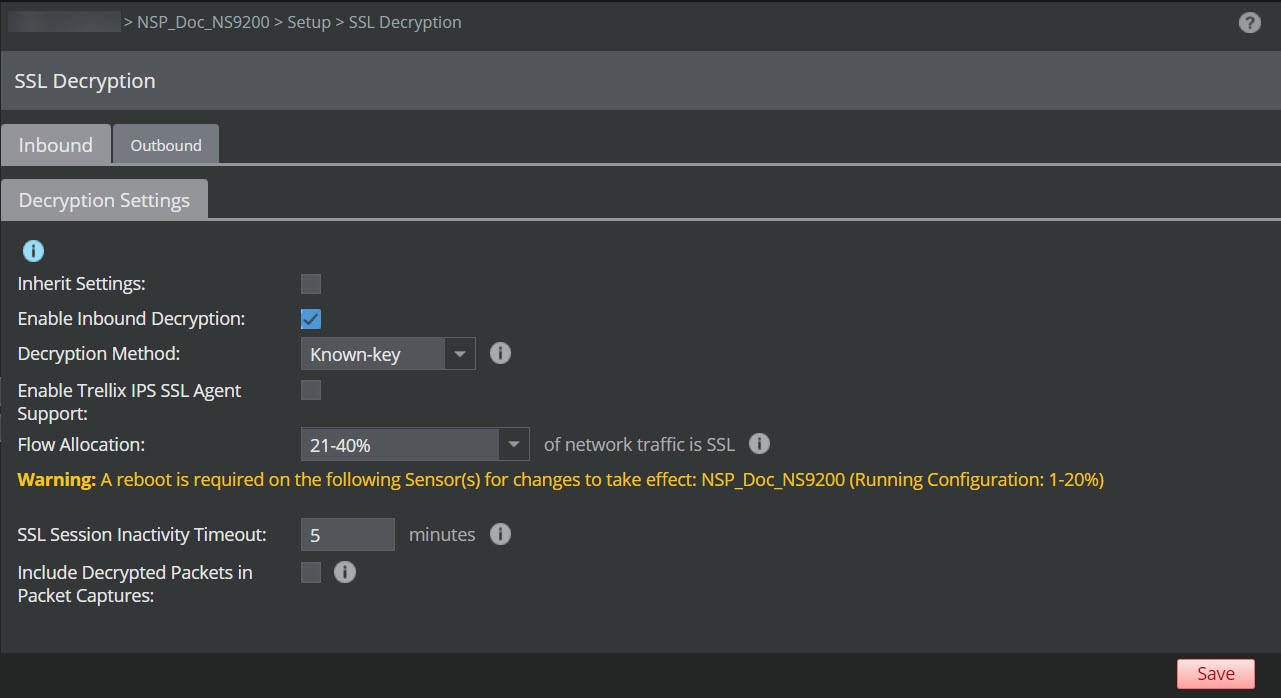Click the reboot required warning message
Viewport: 1281px width, 698px height.
pos(561,480)
